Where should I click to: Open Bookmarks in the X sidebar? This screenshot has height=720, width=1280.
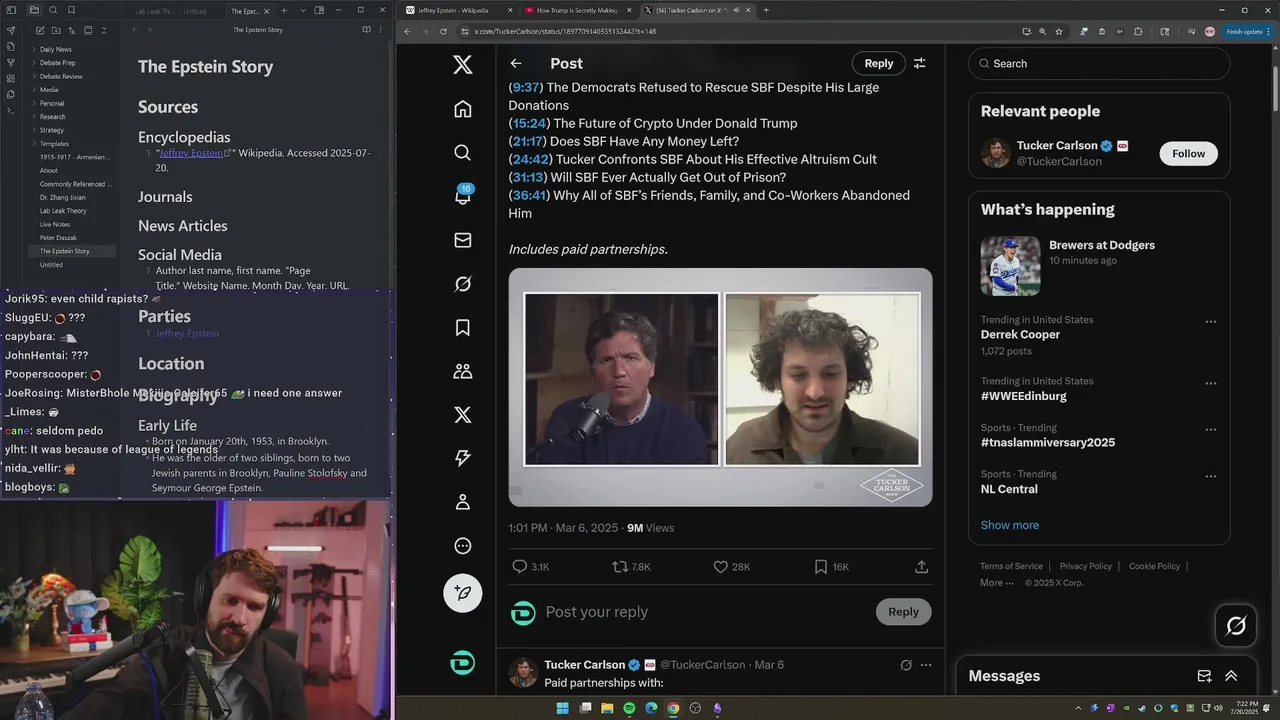tap(462, 327)
